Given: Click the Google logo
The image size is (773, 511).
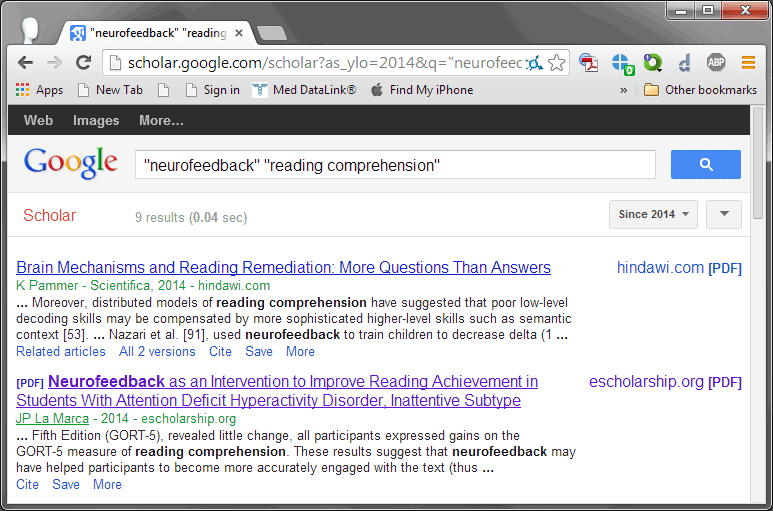Looking at the screenshot, I should 70,163.
